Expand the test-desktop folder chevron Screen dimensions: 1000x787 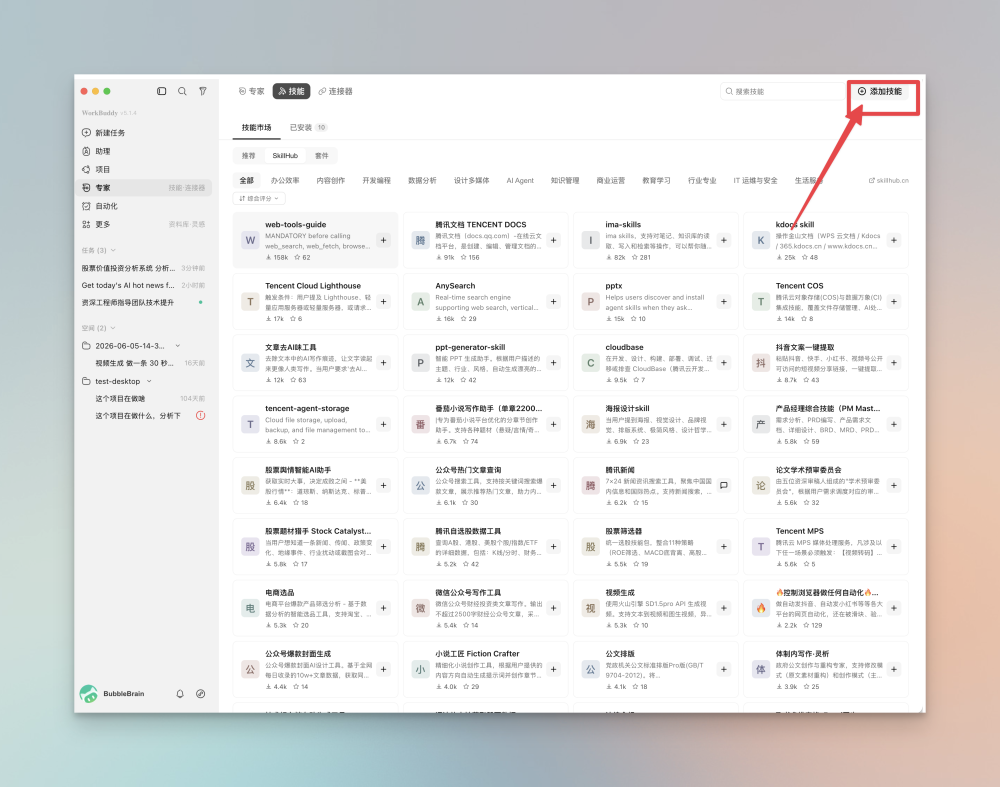pyautogui.click(x=149, y=381)
